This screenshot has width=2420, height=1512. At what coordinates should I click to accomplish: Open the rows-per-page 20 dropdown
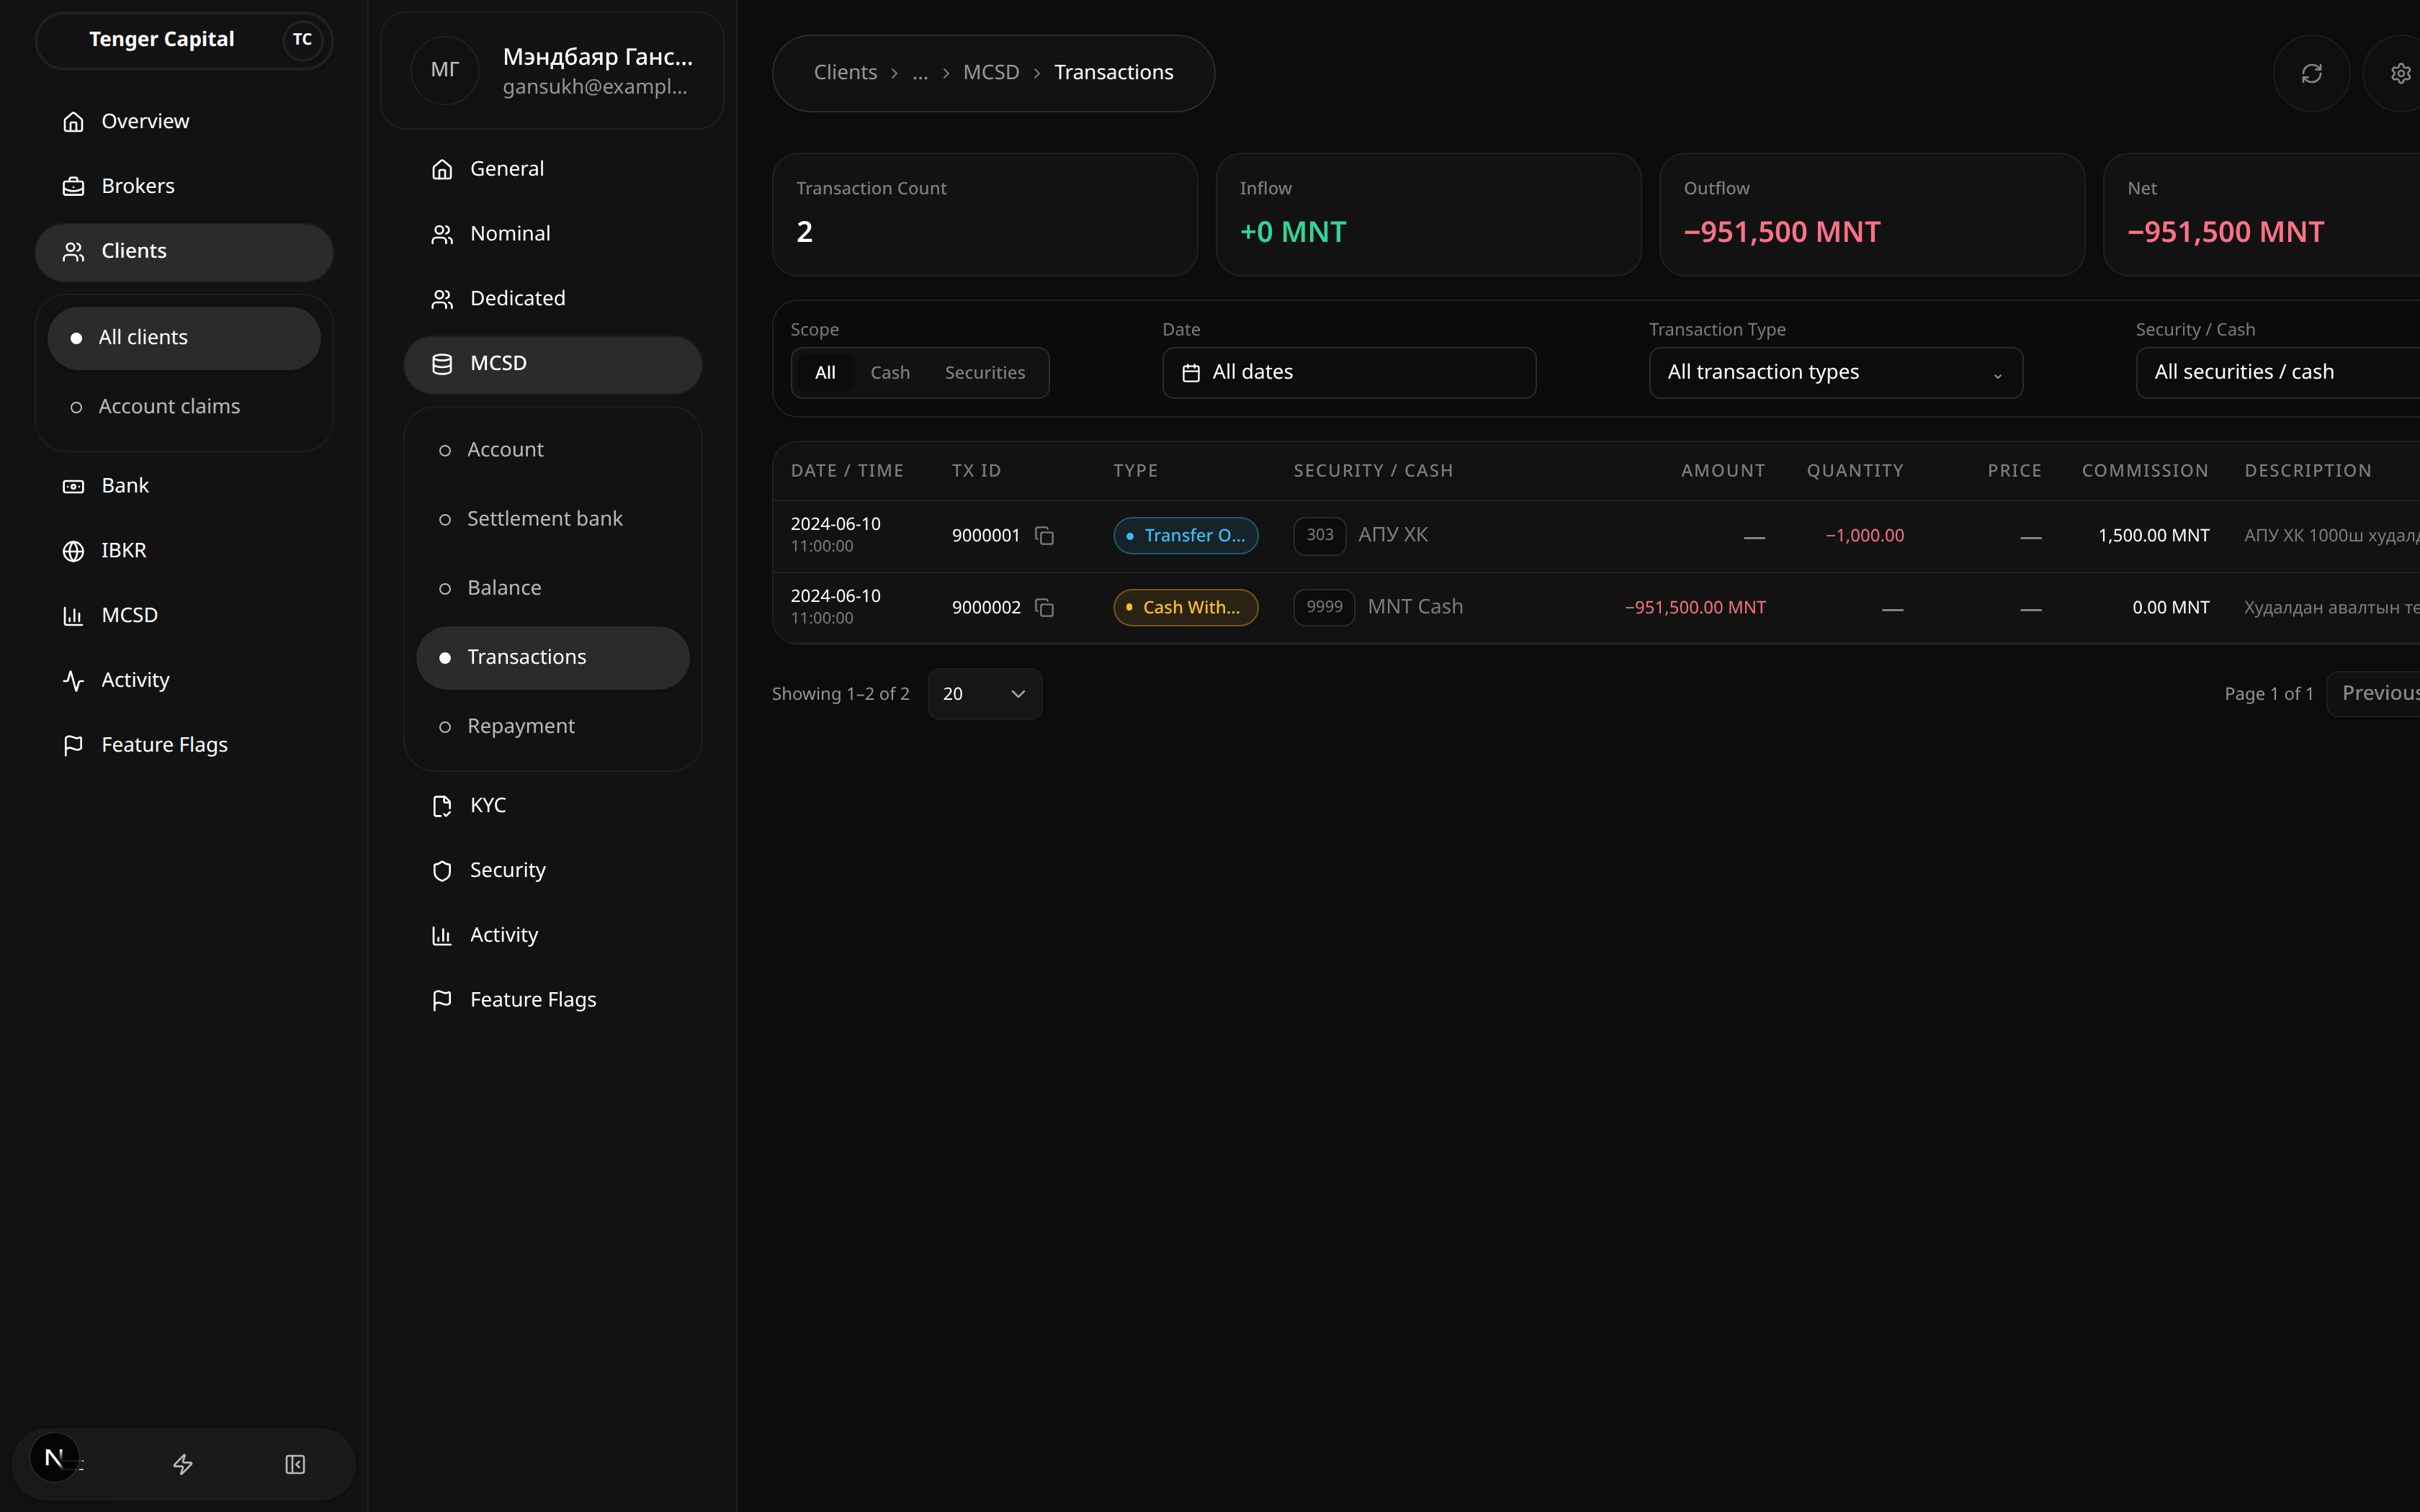985,694
